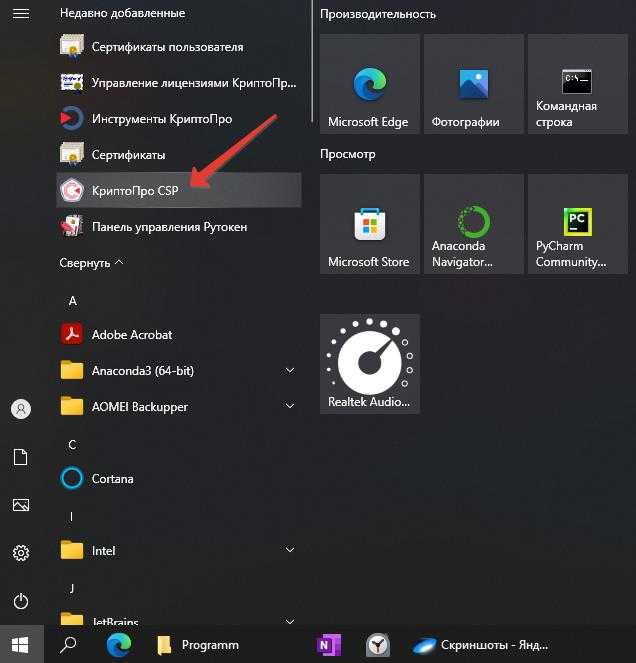Open Settings gear in Start sidebar

pyautogui.click(x=21, y=553)
